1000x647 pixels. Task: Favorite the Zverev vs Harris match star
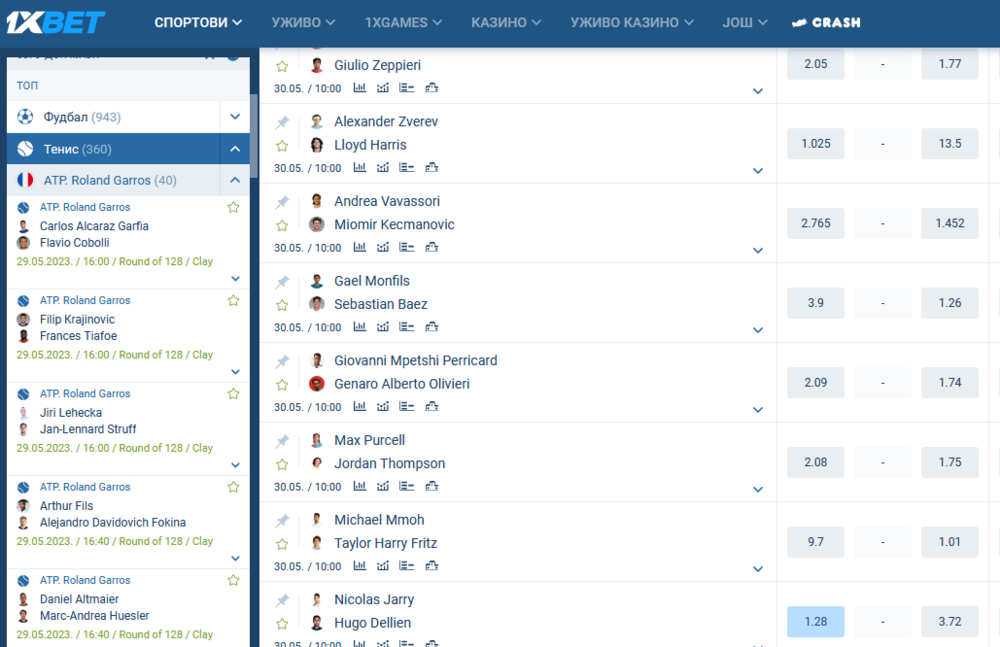click(282, 146)
